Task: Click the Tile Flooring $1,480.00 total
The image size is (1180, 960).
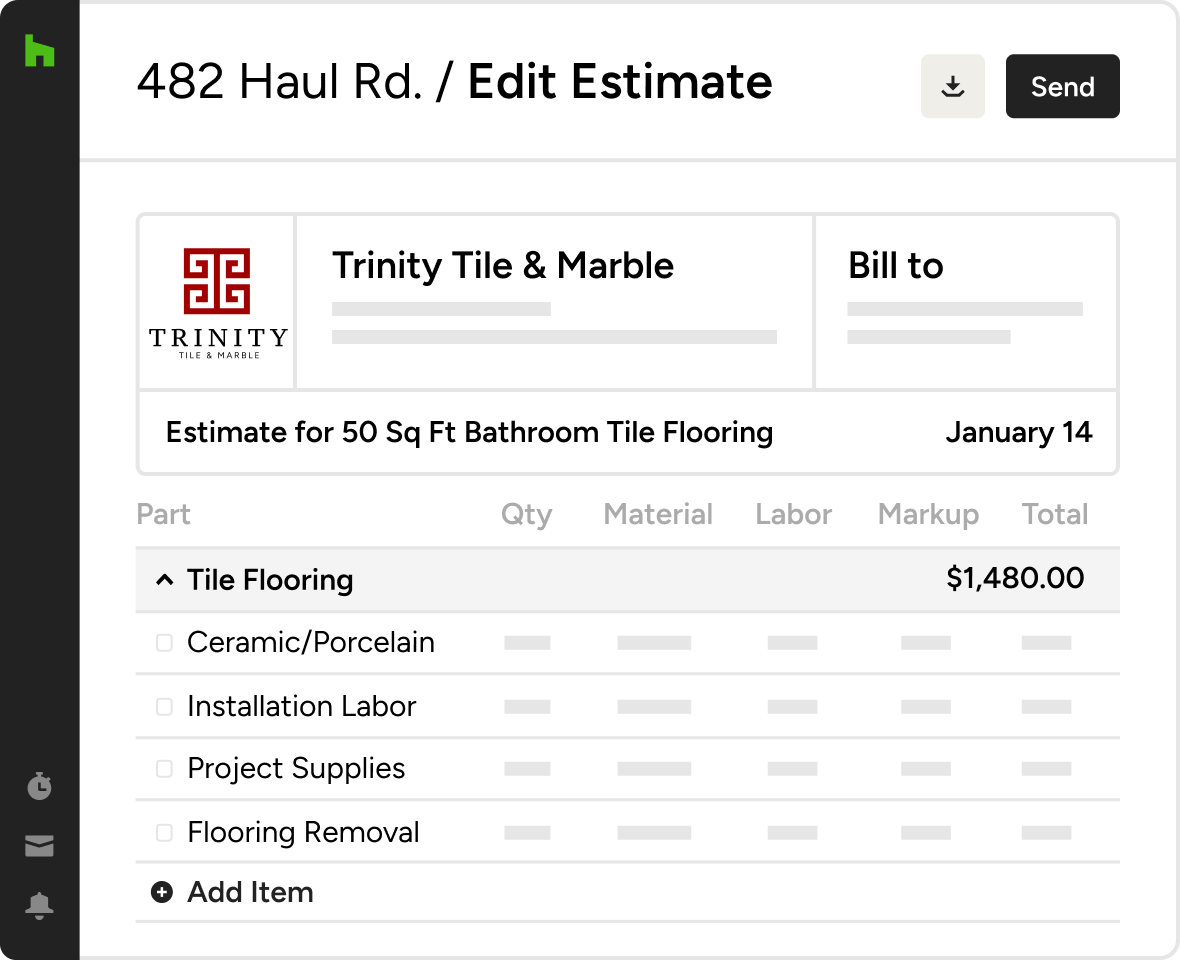Action: pyautogui.click(x=1014, y=579)
